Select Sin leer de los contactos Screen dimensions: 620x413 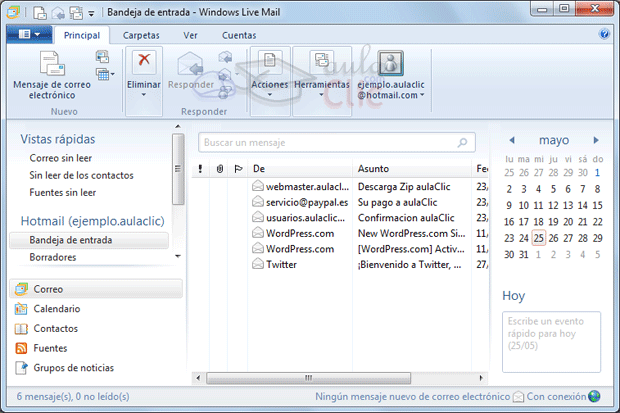pos(81,175)
